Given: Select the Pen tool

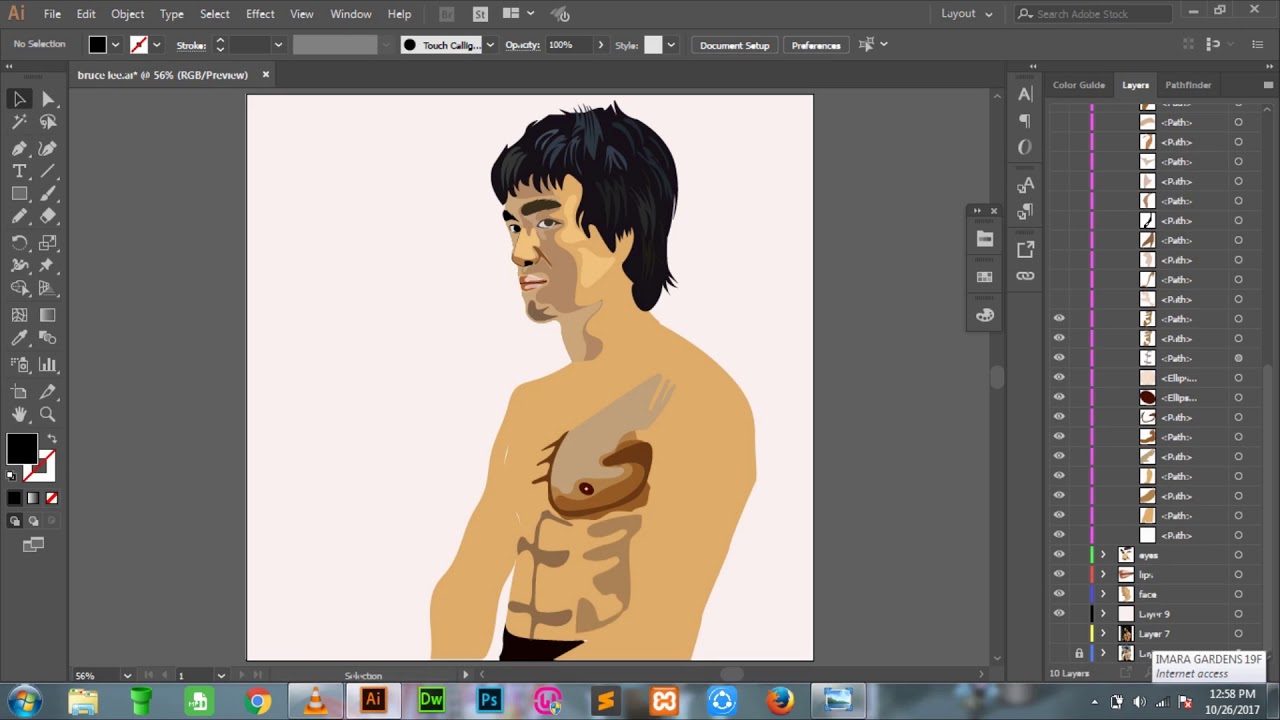Looking at the screenshot, I should point(19,147).
